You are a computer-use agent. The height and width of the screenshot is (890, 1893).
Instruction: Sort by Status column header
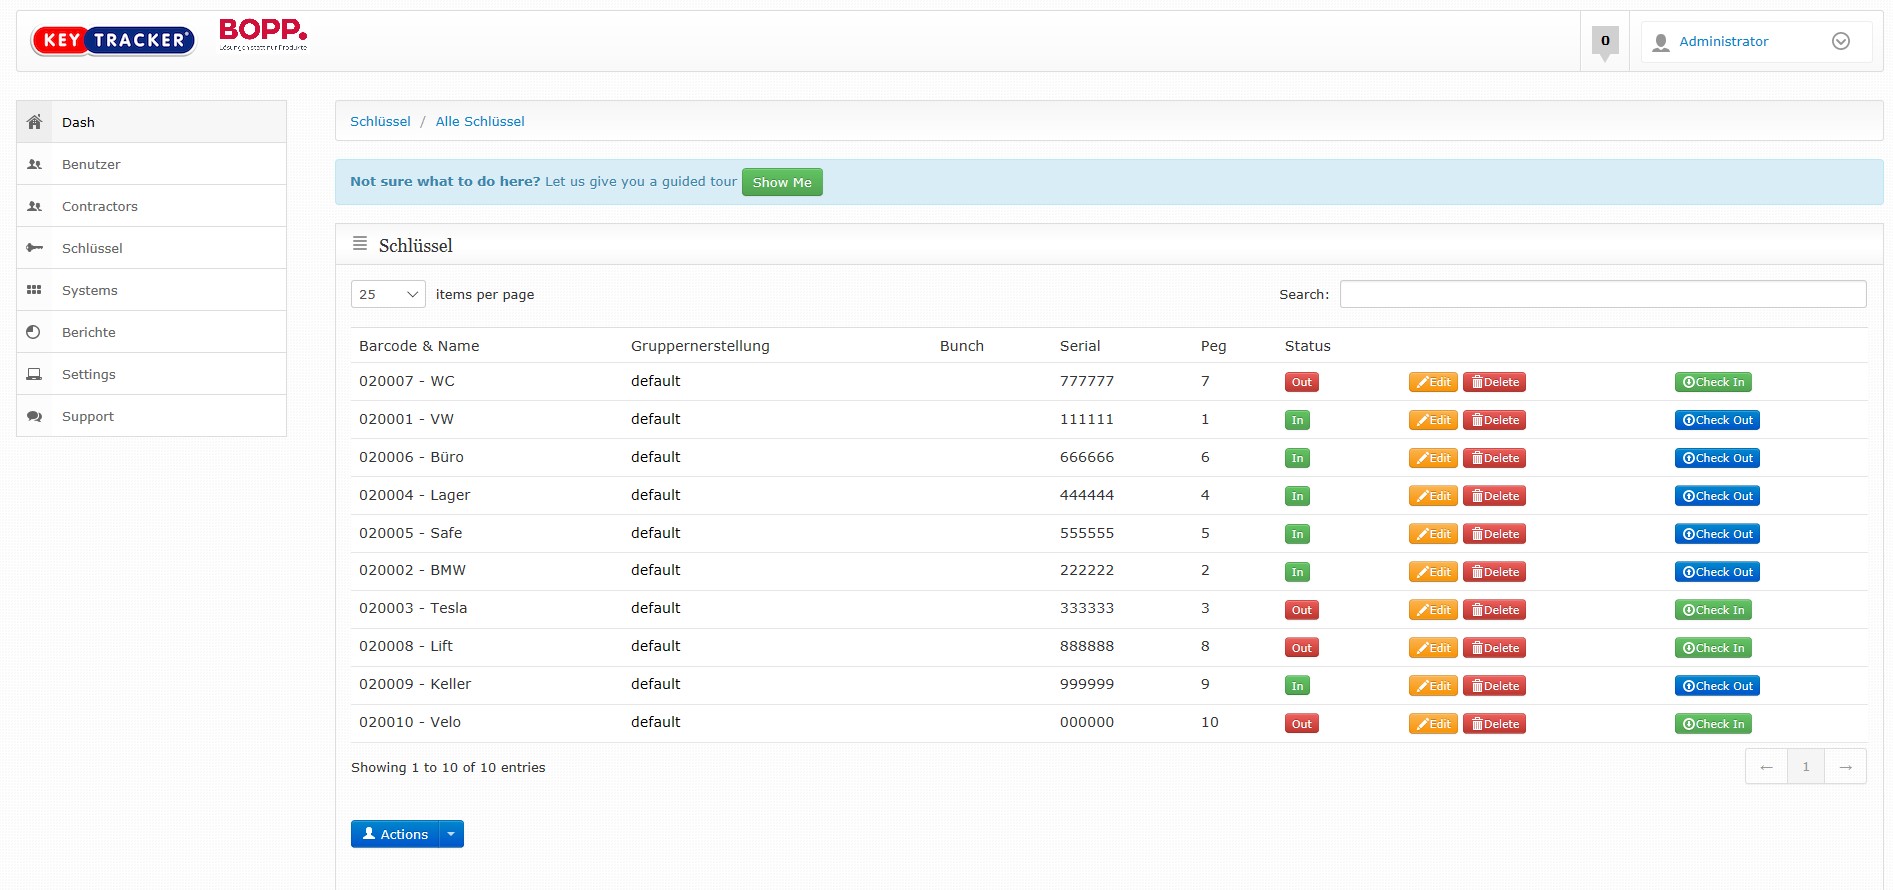[1307, 346]
